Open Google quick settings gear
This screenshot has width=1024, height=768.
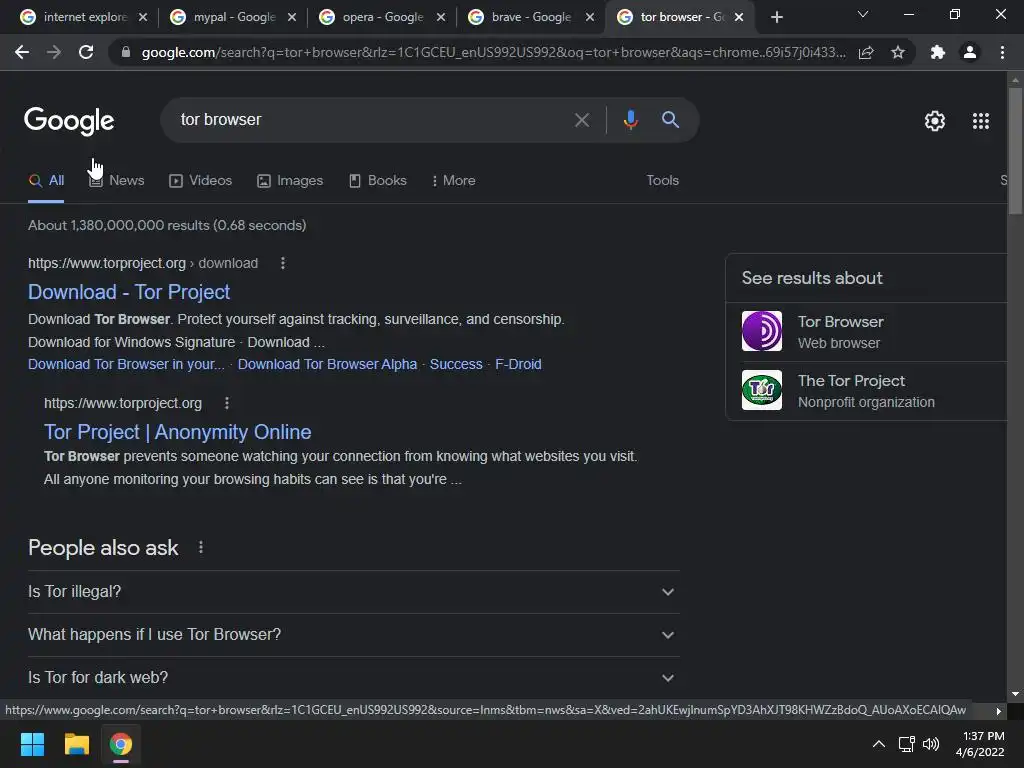pos(935,121)
